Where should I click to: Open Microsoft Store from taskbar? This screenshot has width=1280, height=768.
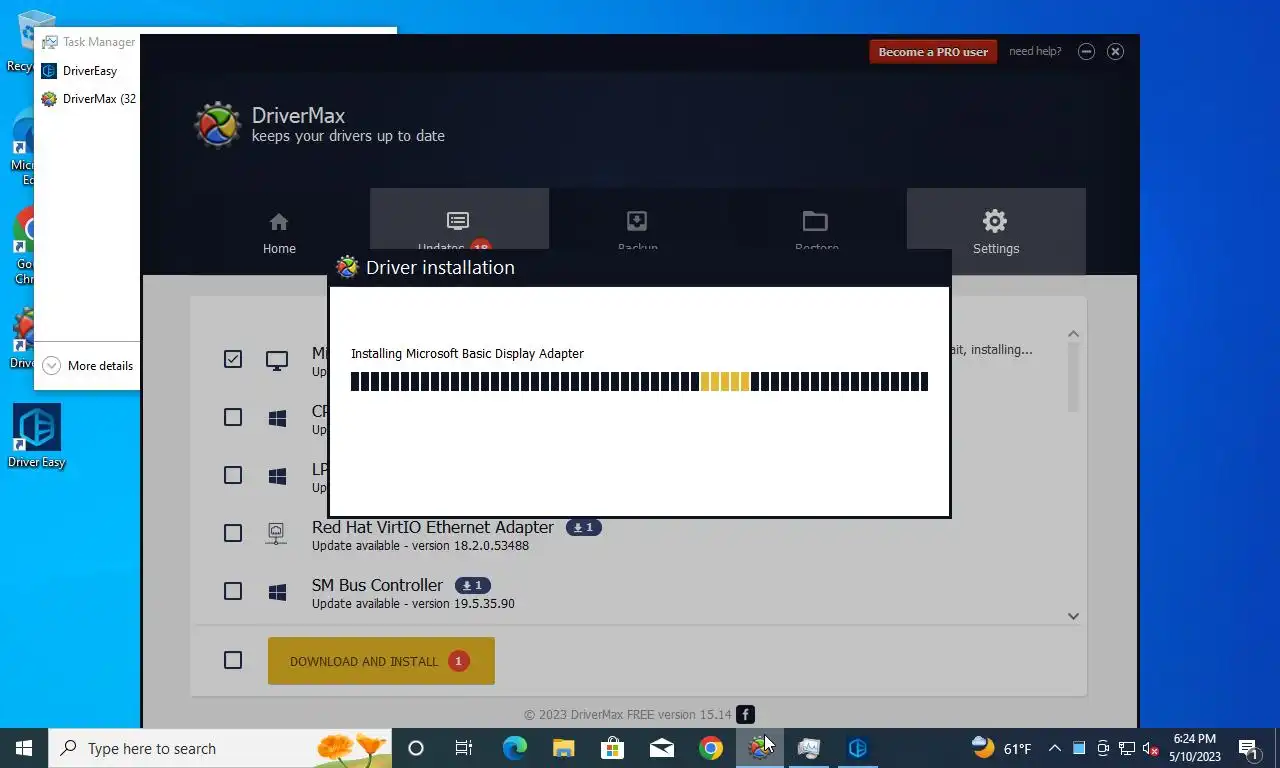(x=612, y=748)
